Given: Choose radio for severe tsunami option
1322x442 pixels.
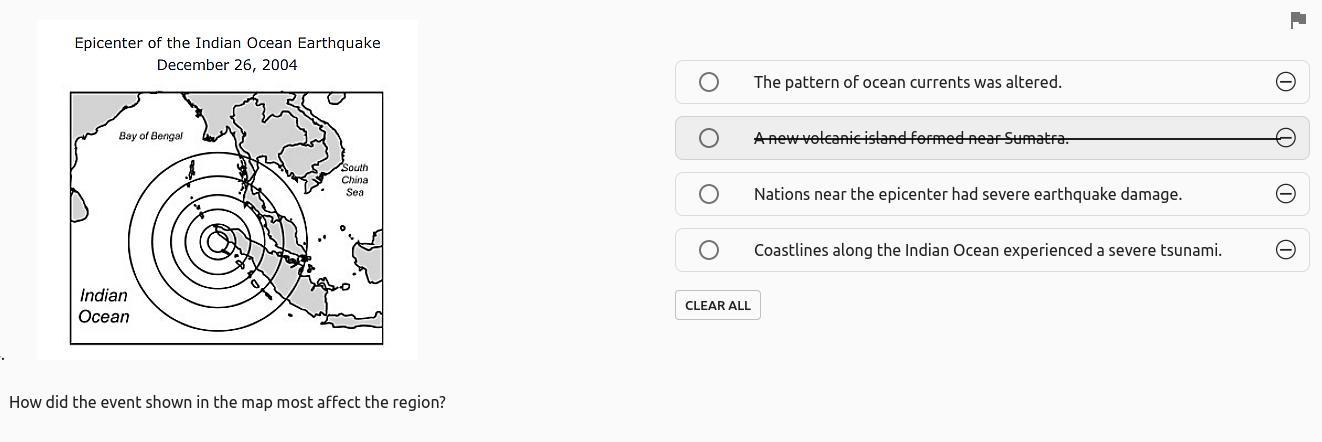Looking at the screenshot, I should click(709, 250).
